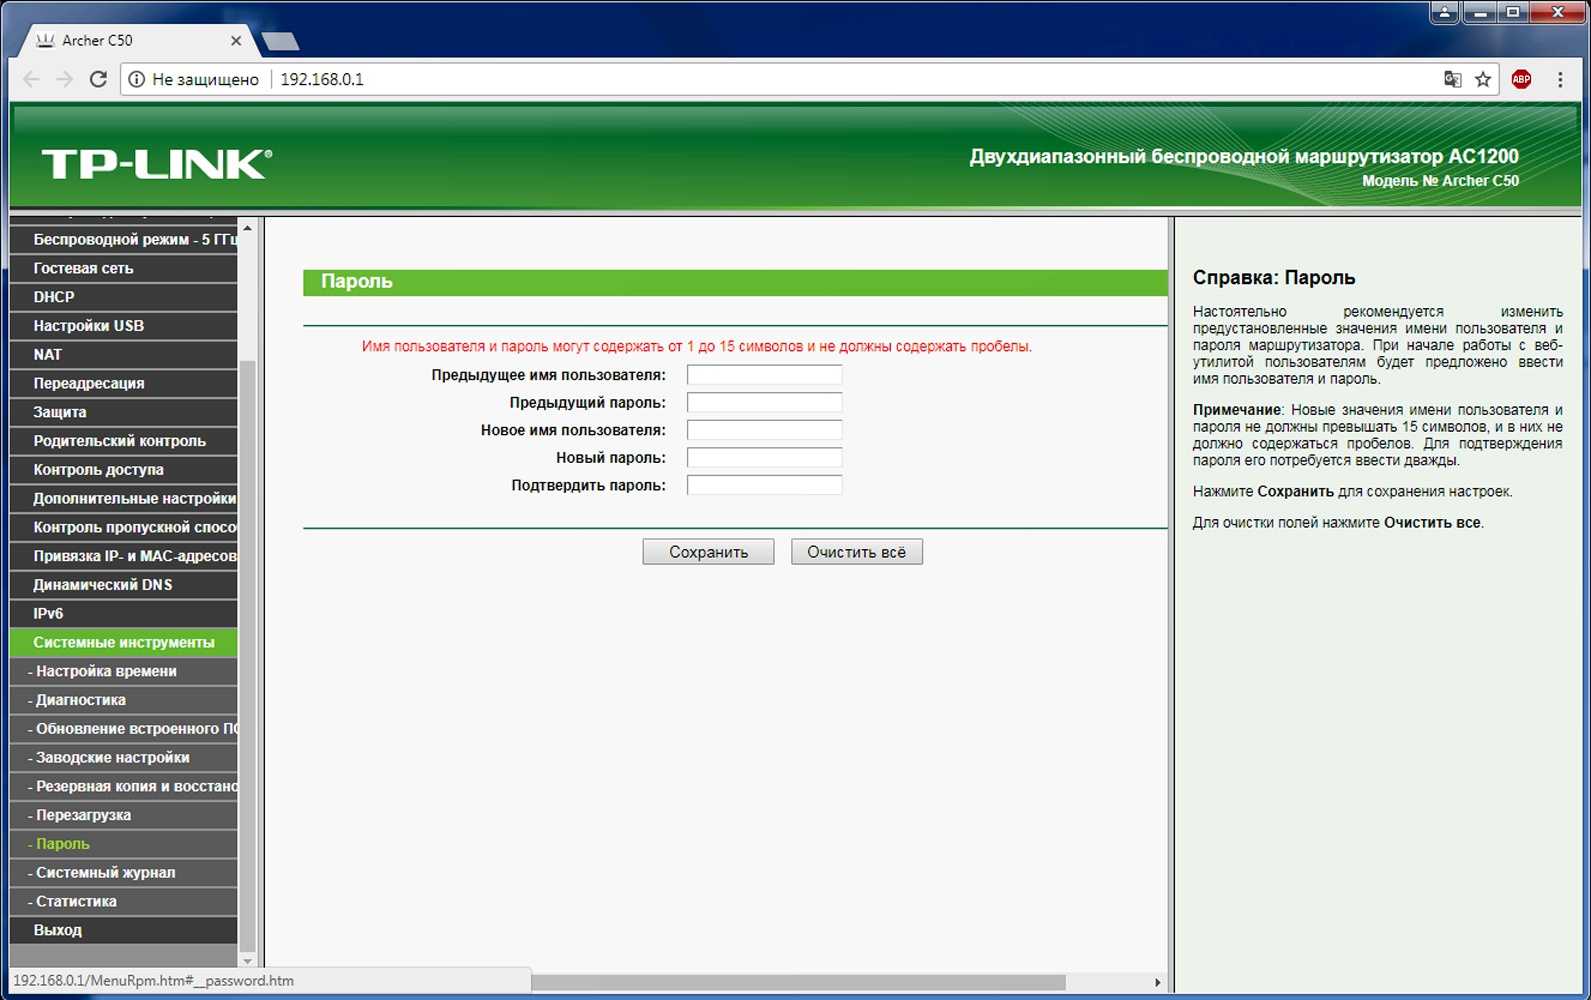
Task: Click sidebar scrollbar down arrow
Action: point(248,961)
